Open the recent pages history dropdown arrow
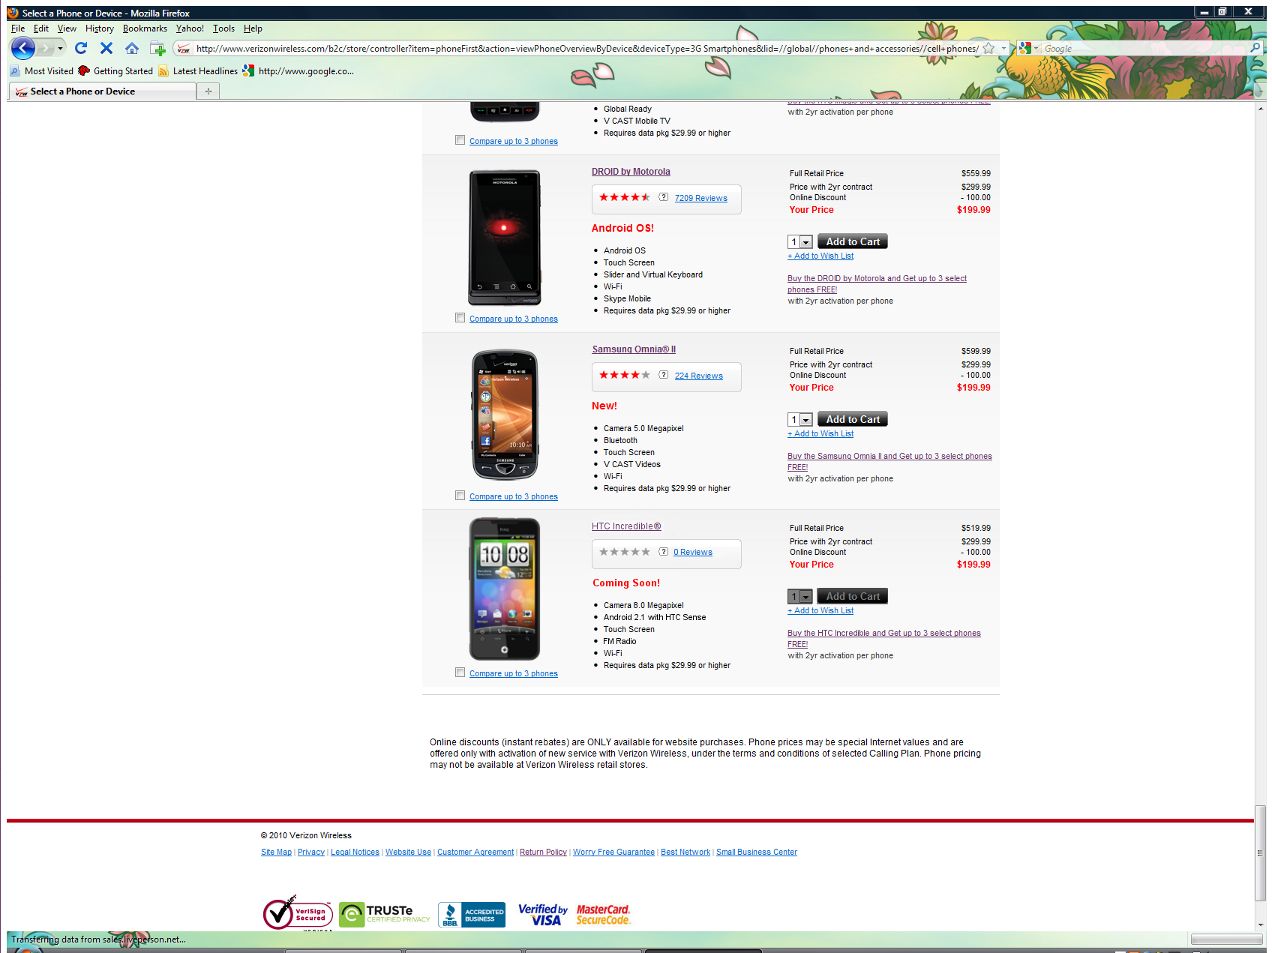This screenshot has height=953, width=1272. (x=60, y=48)
